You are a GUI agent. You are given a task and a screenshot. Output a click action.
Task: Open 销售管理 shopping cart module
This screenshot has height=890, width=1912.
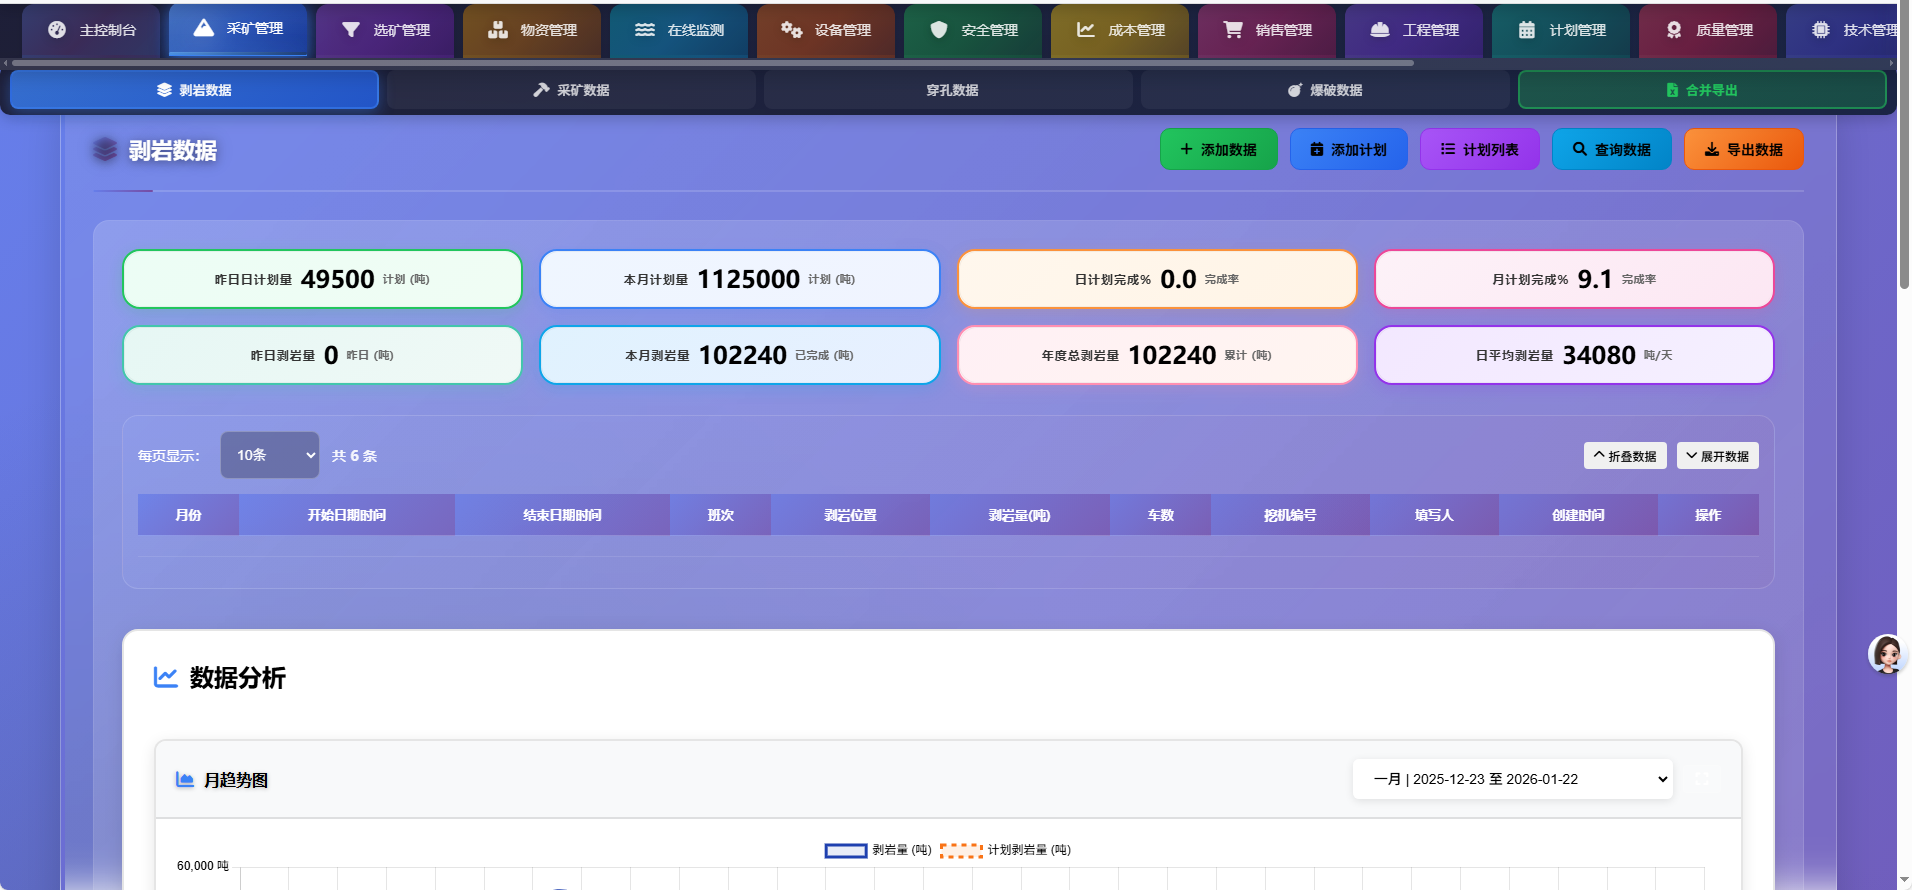tap(1267, 30)
